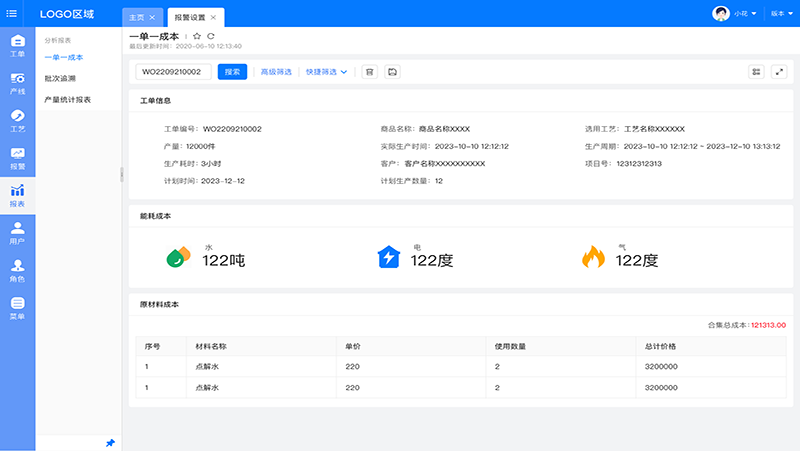Screen dimensions: 800x451
Task: Click the 计划时间 value 2023-12-12
Action: click(x=223, y=181)
